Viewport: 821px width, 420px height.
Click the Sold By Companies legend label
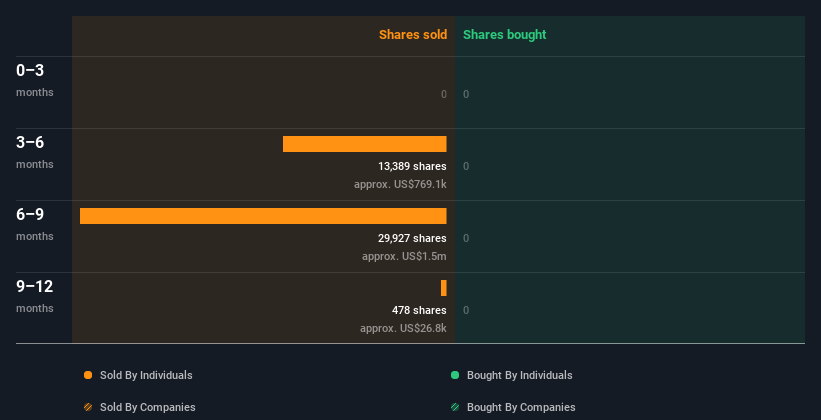click(148, 407)
